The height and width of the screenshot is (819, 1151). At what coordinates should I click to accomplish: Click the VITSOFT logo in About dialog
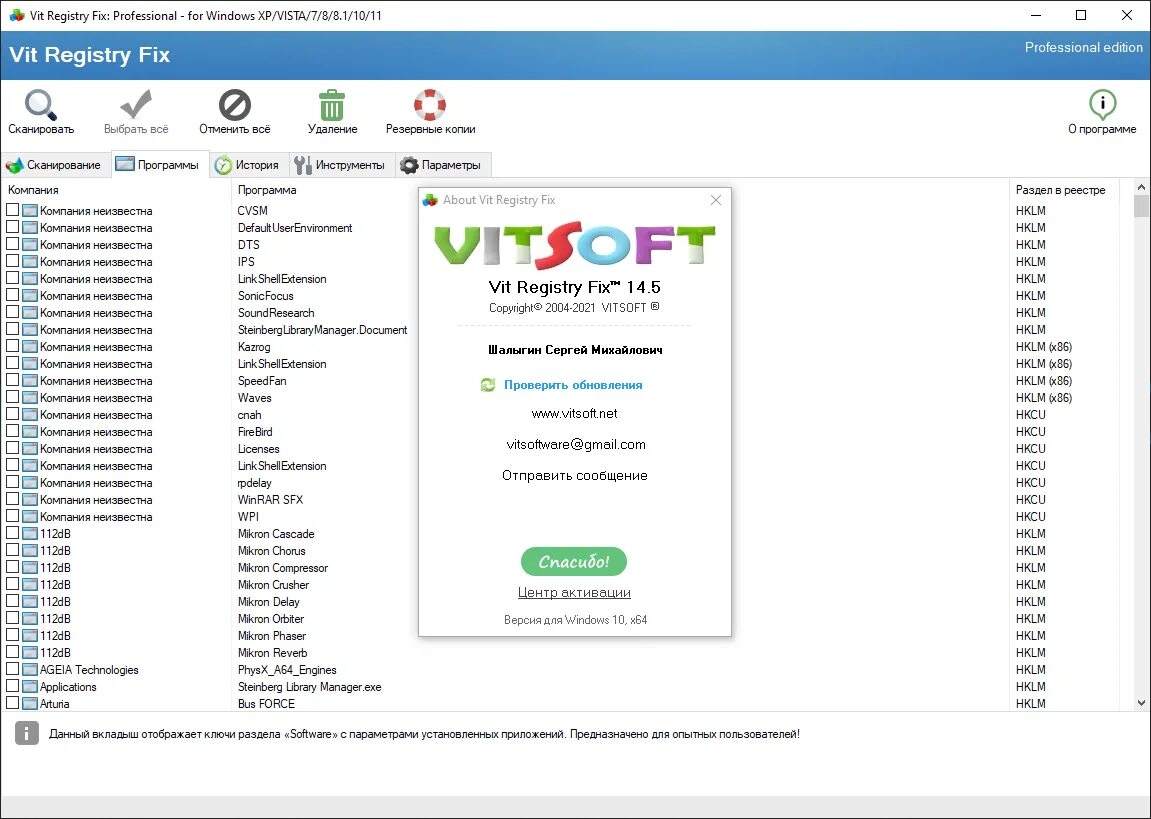[574, 244]
